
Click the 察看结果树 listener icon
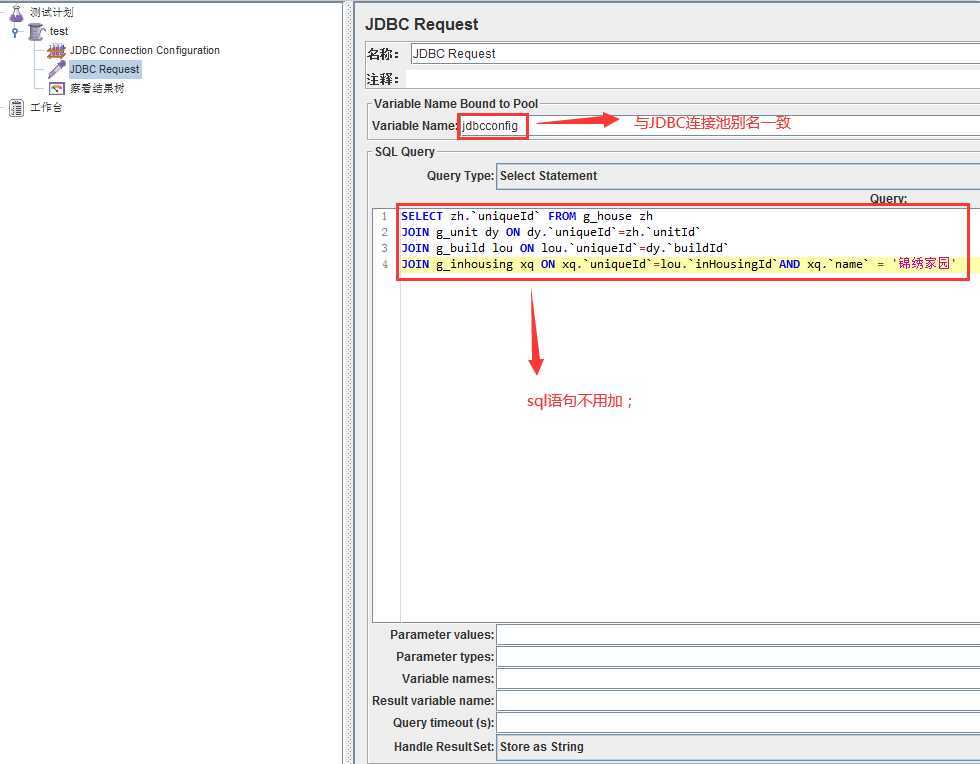(57, 89)
